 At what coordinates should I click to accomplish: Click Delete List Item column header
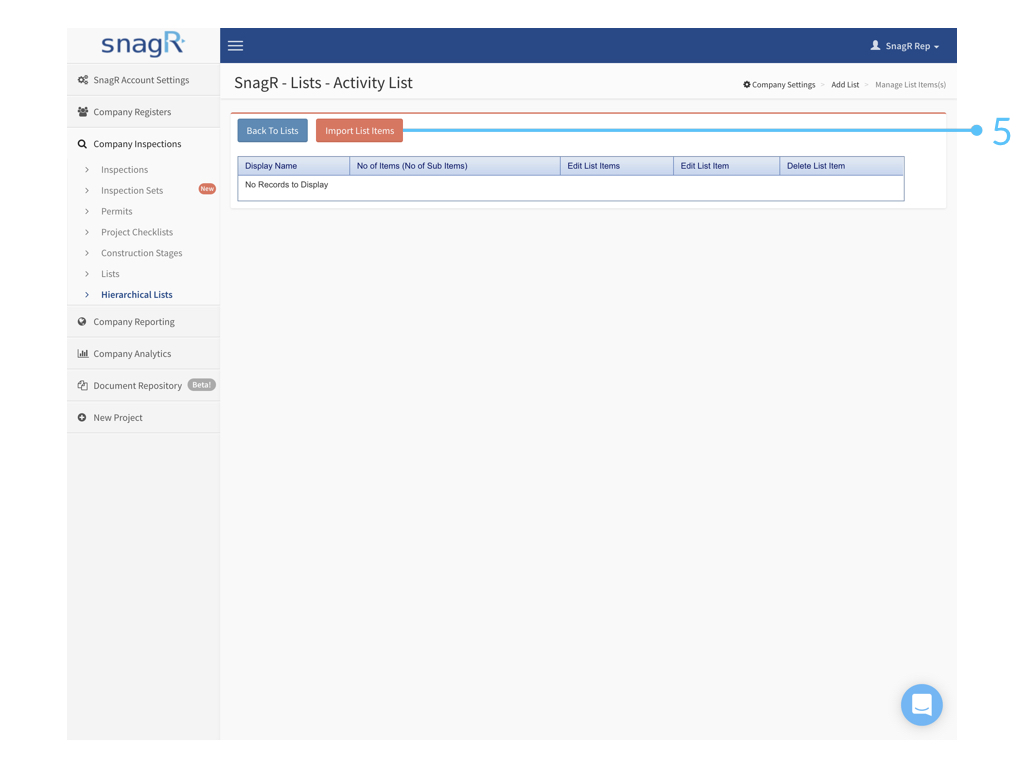pos(842,166)
